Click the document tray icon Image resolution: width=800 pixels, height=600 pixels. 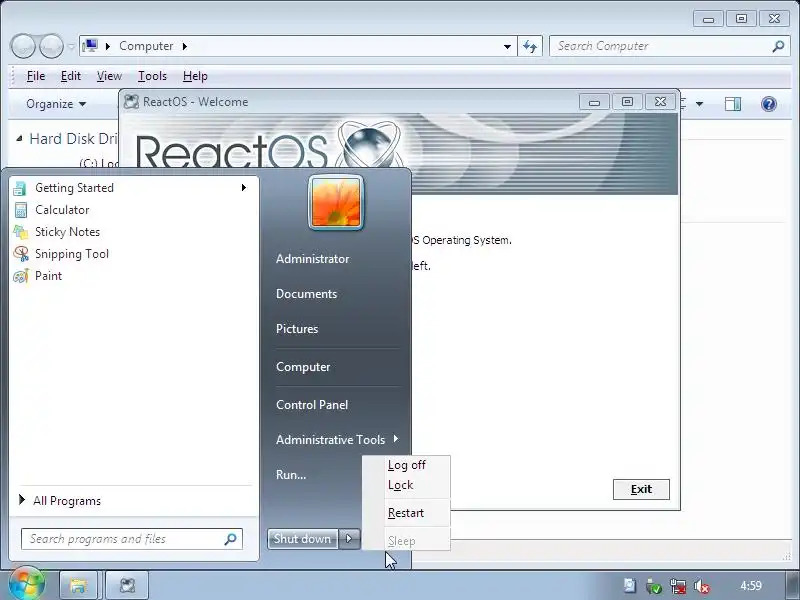(x=630, y=585)
